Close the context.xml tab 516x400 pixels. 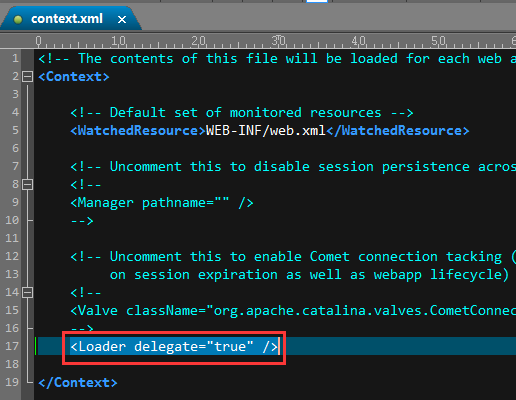click(122, 20)
